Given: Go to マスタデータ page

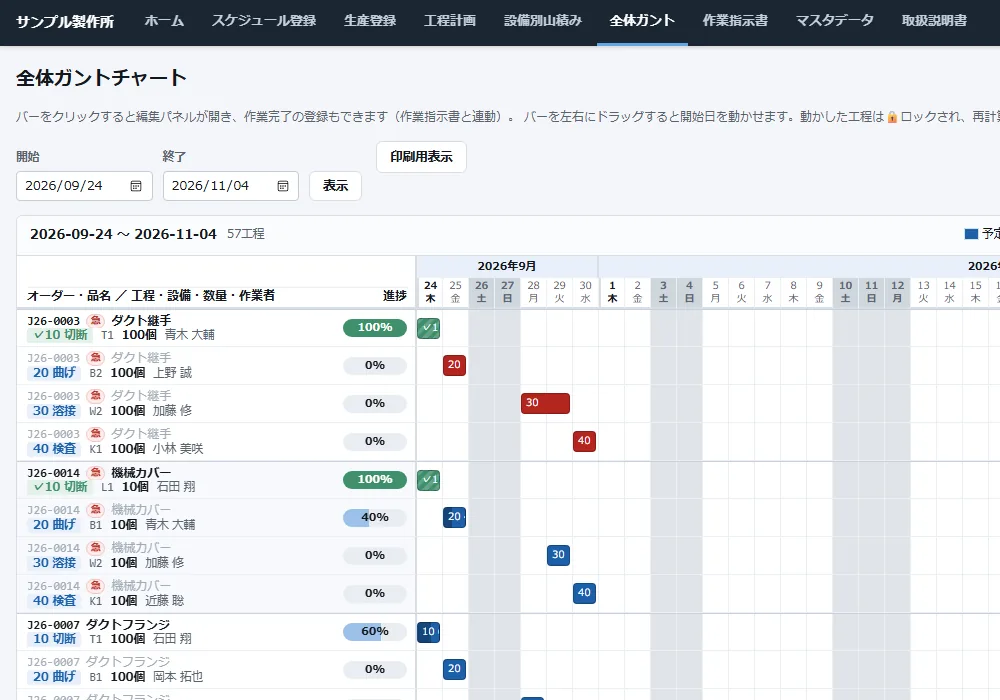Looking at the screenshot, I should pos(834,21).
